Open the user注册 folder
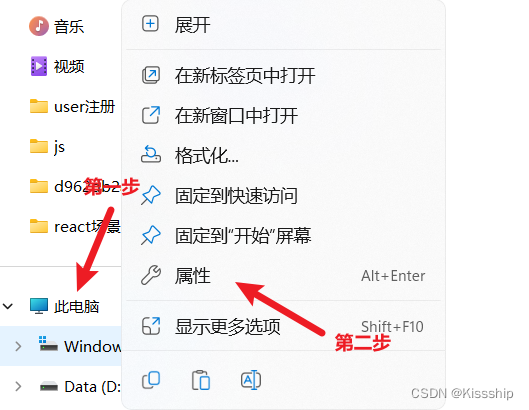 tap(72, 107)
